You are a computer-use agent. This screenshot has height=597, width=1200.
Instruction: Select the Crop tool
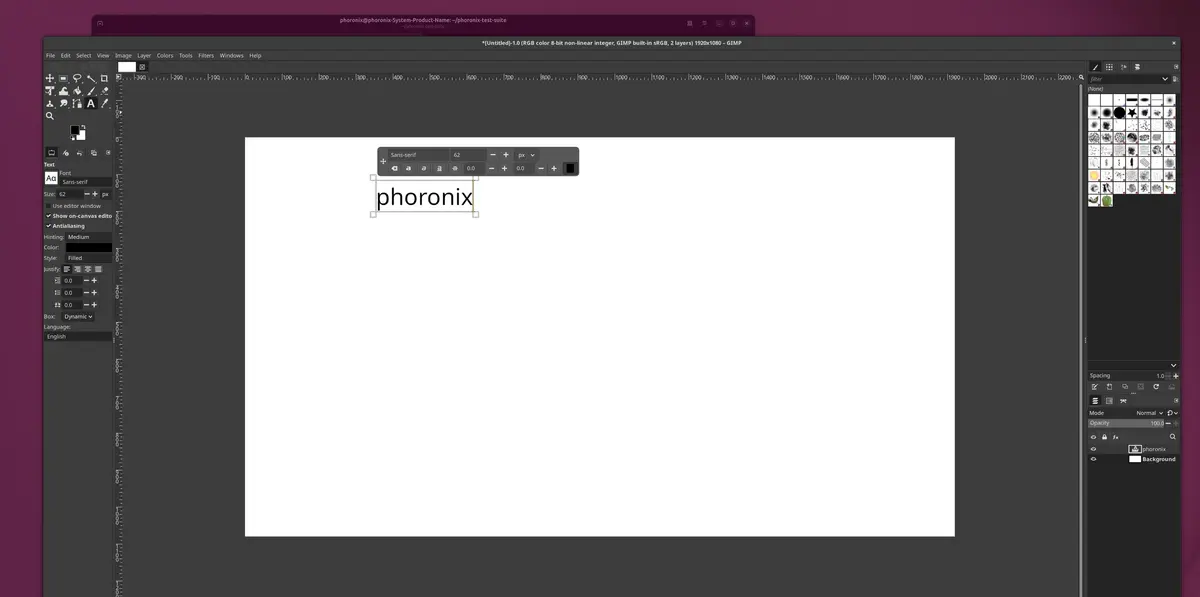pyautogui.click(x=104, y=78)
